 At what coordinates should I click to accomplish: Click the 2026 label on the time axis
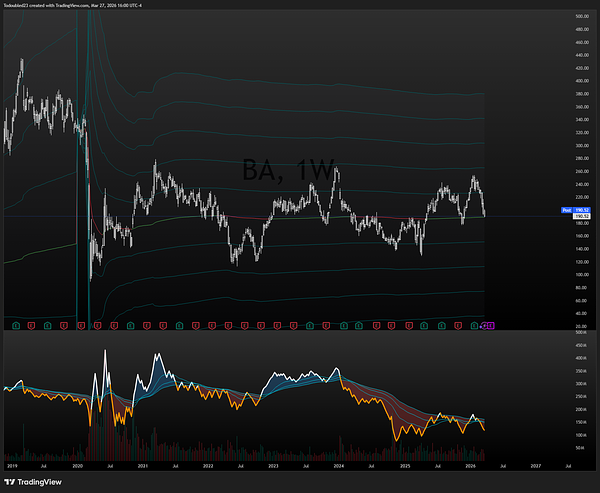[469, 465]
